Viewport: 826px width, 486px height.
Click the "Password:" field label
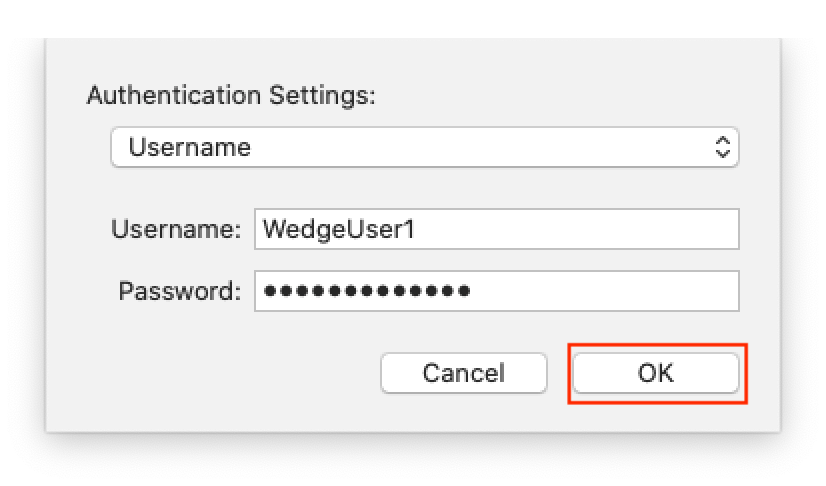click(180, 291)
